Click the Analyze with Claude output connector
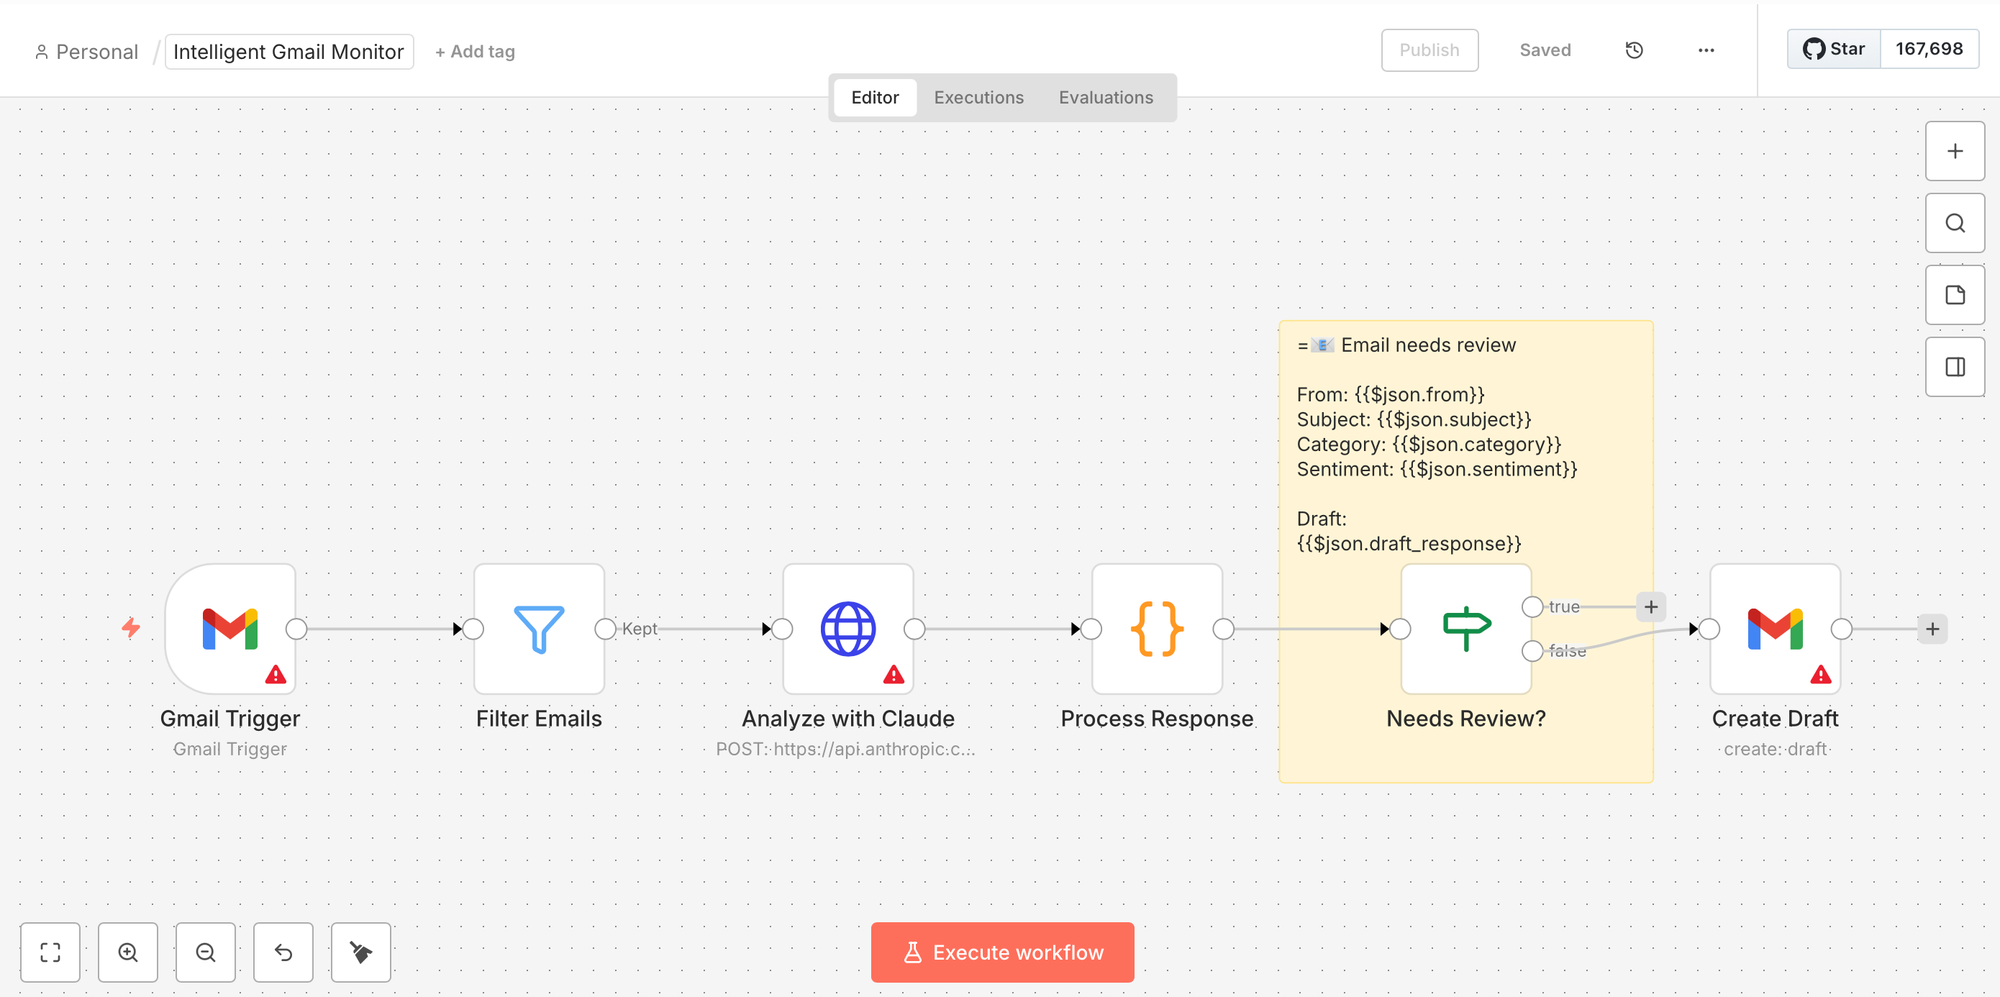The image size is (2000, 997). tap(914, 629)
